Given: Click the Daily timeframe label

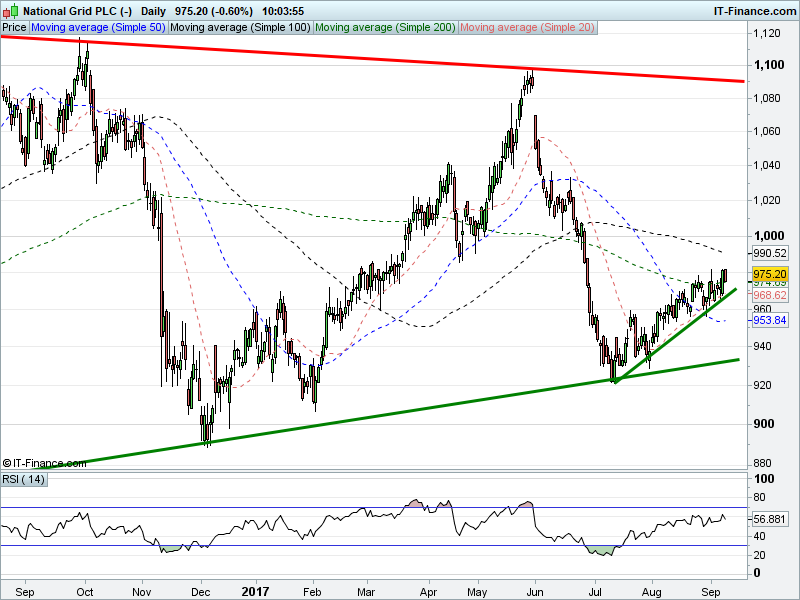Looking at the screenshot, I should point(153,11).
